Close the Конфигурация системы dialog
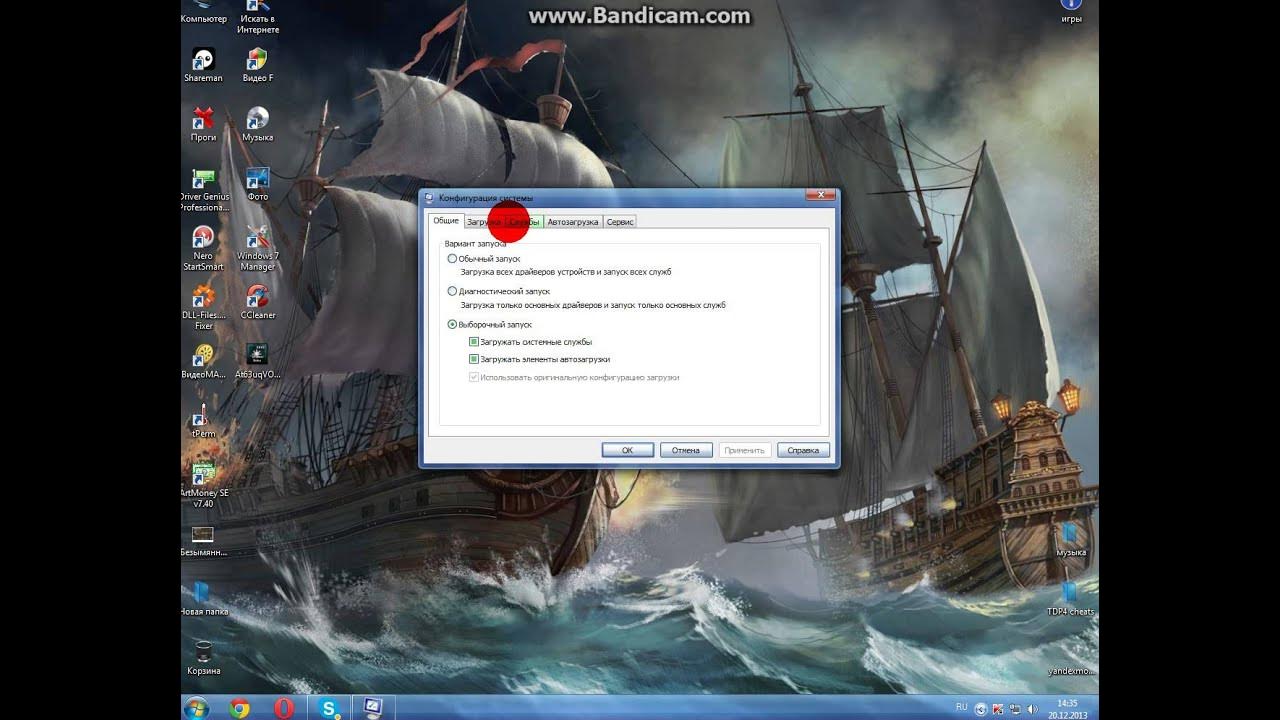1280x720 pixels. coord(820,195)
